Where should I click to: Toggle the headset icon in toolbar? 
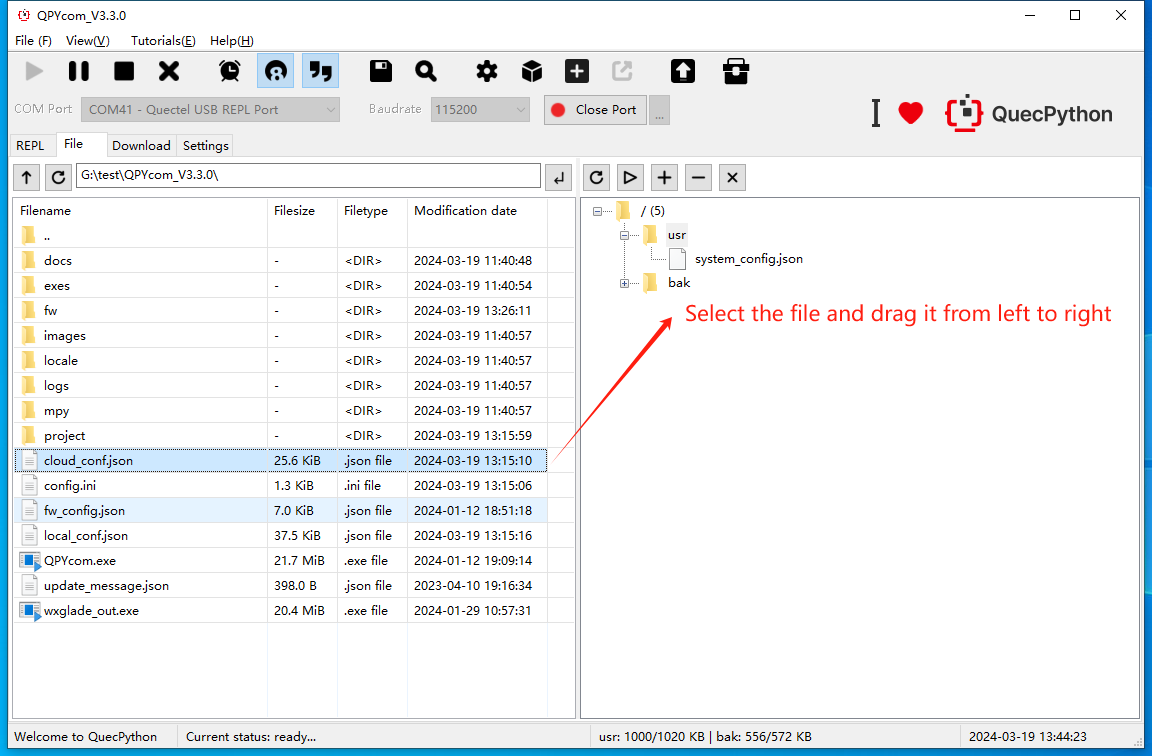(x=276, y=71)
